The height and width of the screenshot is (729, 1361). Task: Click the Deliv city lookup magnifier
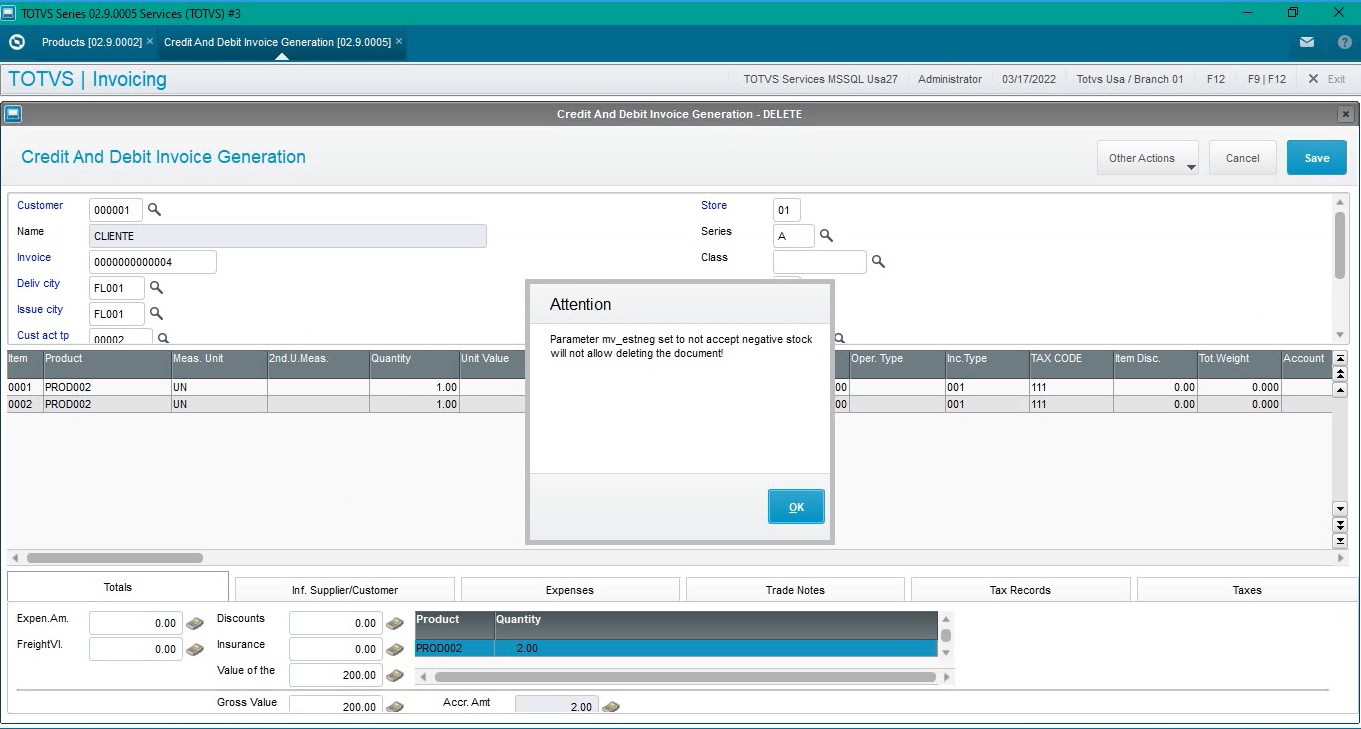[156, 288]
